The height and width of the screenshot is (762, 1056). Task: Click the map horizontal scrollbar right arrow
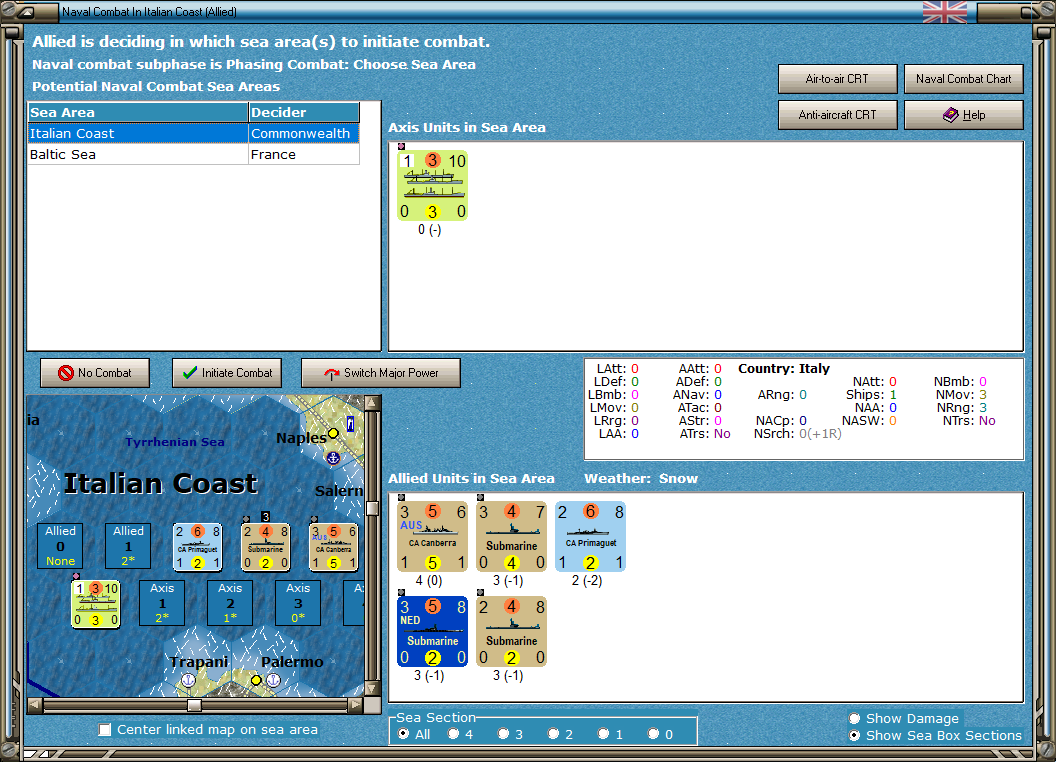pyautogui.click(x=356, y=705)
